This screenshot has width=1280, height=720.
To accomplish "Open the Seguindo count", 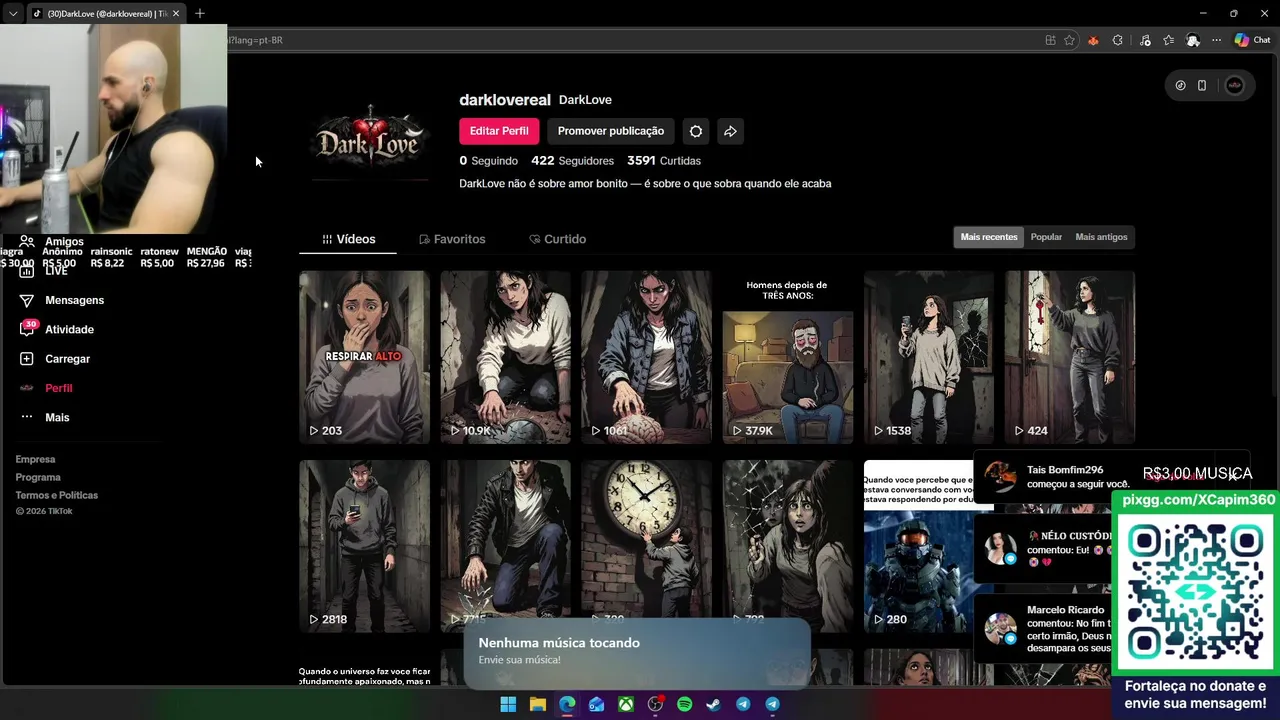I will (489, 161).
